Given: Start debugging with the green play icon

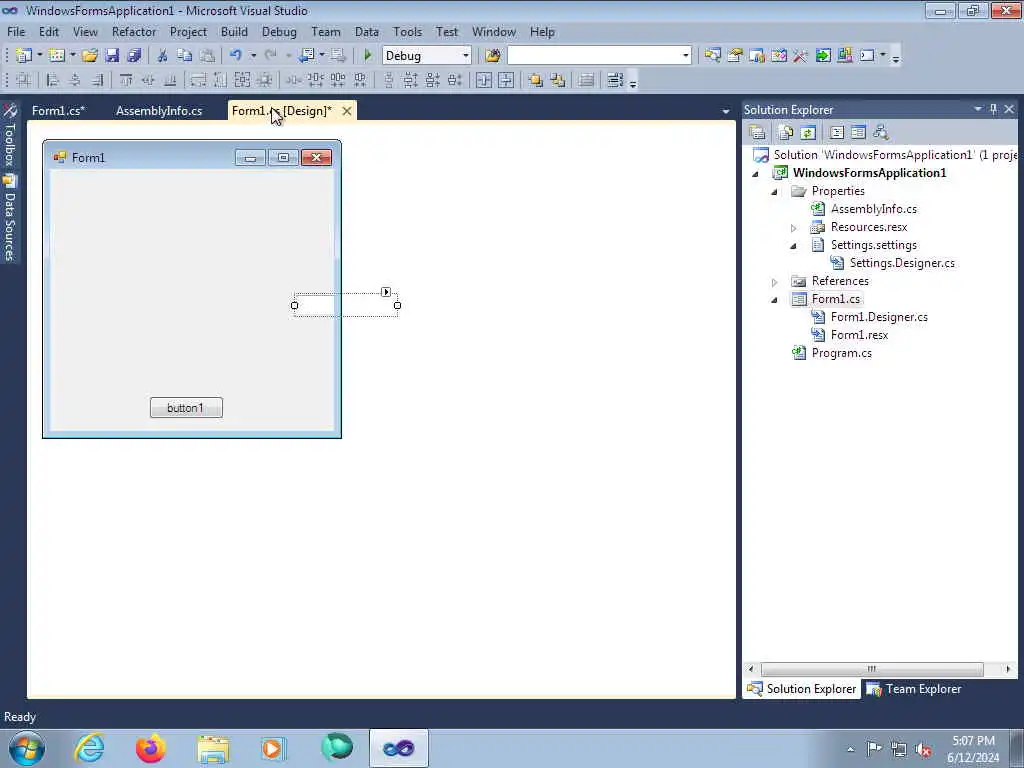Looking at the screenshot, I should 368,56.
